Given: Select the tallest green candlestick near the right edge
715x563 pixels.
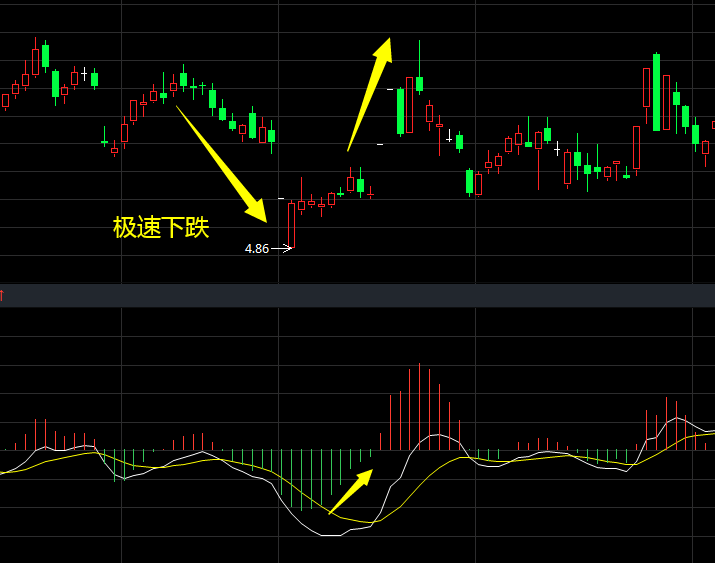Looking at the screenshot, I should 657,92.
